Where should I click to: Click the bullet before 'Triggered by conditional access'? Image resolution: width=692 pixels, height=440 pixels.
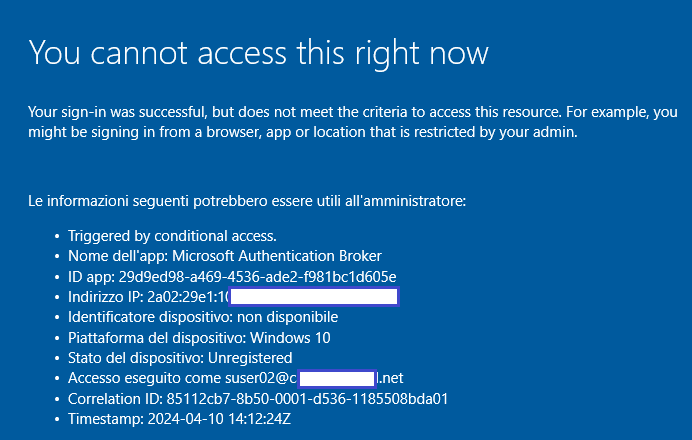pyautogui.click(x=57, y=237)
